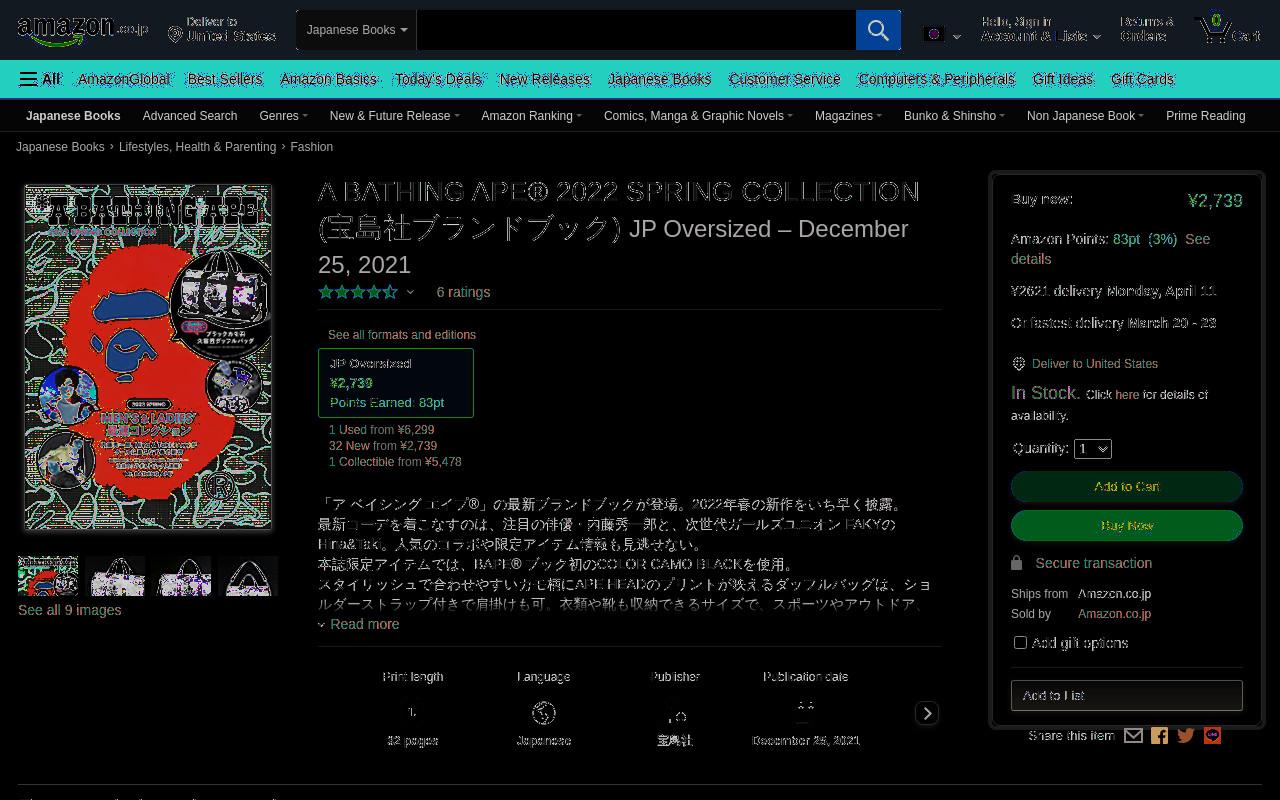Open Prime Reading link

[1205, 116]
